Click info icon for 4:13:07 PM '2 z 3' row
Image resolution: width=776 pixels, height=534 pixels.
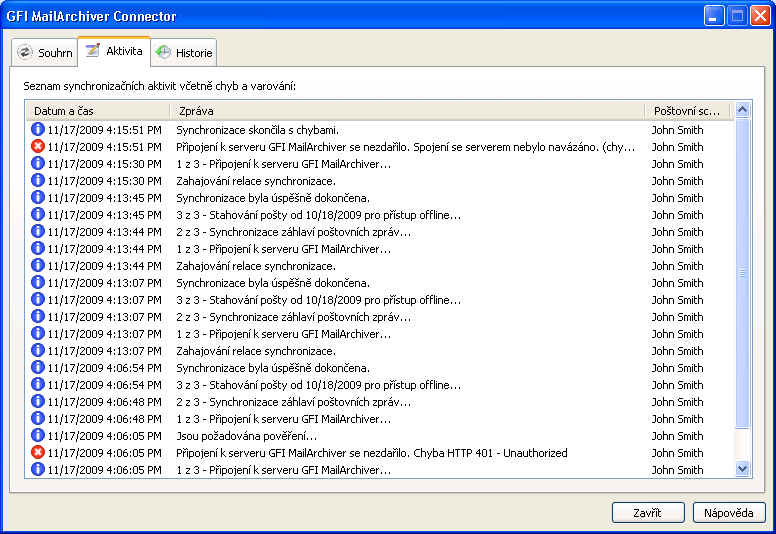coord(38,316)
